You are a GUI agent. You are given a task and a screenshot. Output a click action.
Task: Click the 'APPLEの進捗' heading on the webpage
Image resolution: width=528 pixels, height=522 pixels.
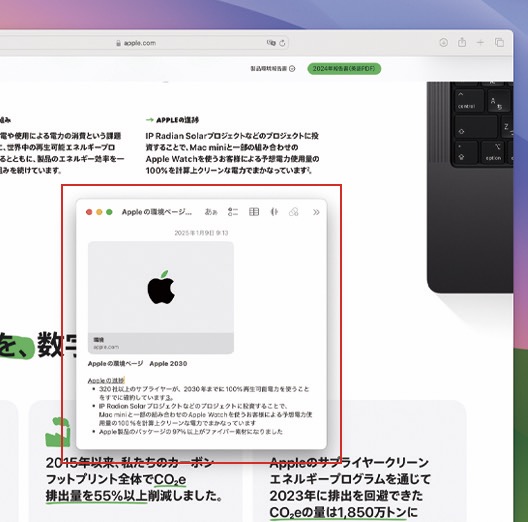(177, 120)
